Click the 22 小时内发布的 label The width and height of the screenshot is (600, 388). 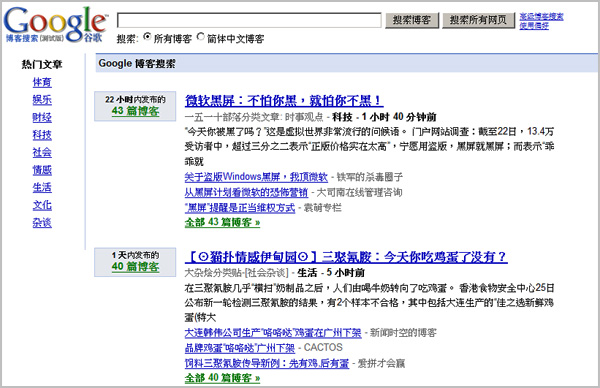coord(135,99)
